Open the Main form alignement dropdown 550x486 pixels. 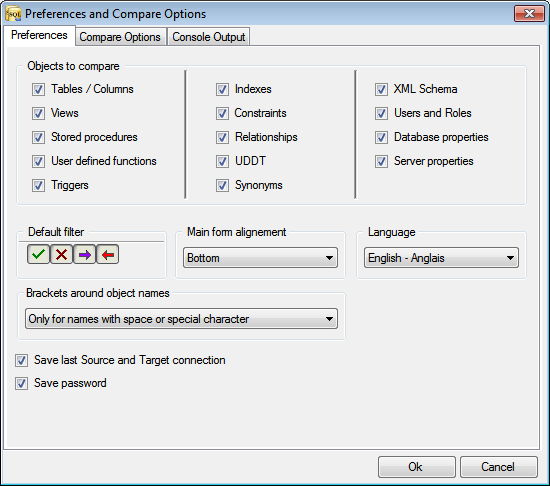(260, 258)
